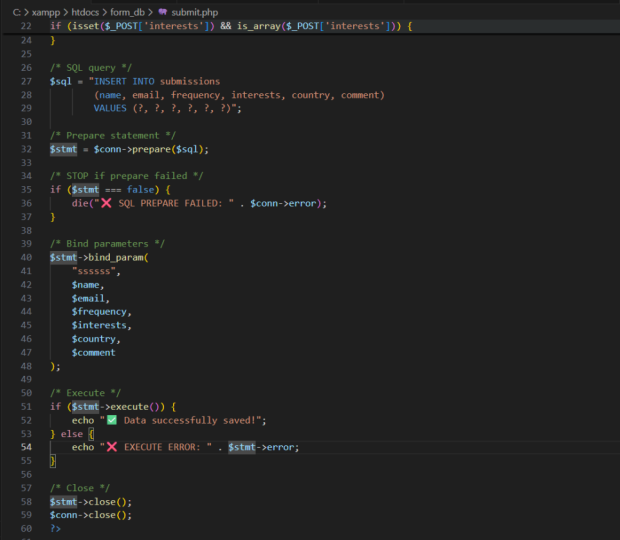620x540 pixels.
Task: Click the 'if ($stmt->execute())' line
Action: (113, 407)
